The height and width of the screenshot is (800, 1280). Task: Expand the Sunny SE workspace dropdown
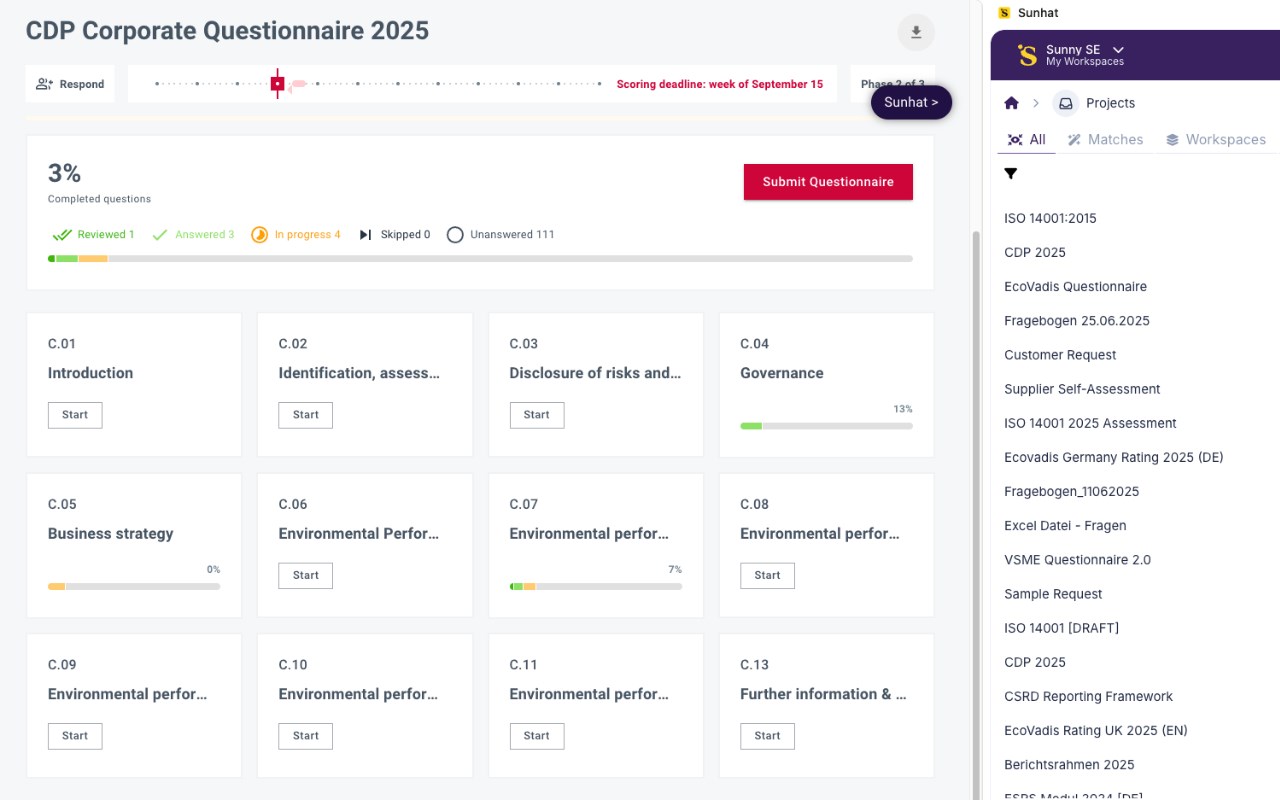tap(1118, 50)
